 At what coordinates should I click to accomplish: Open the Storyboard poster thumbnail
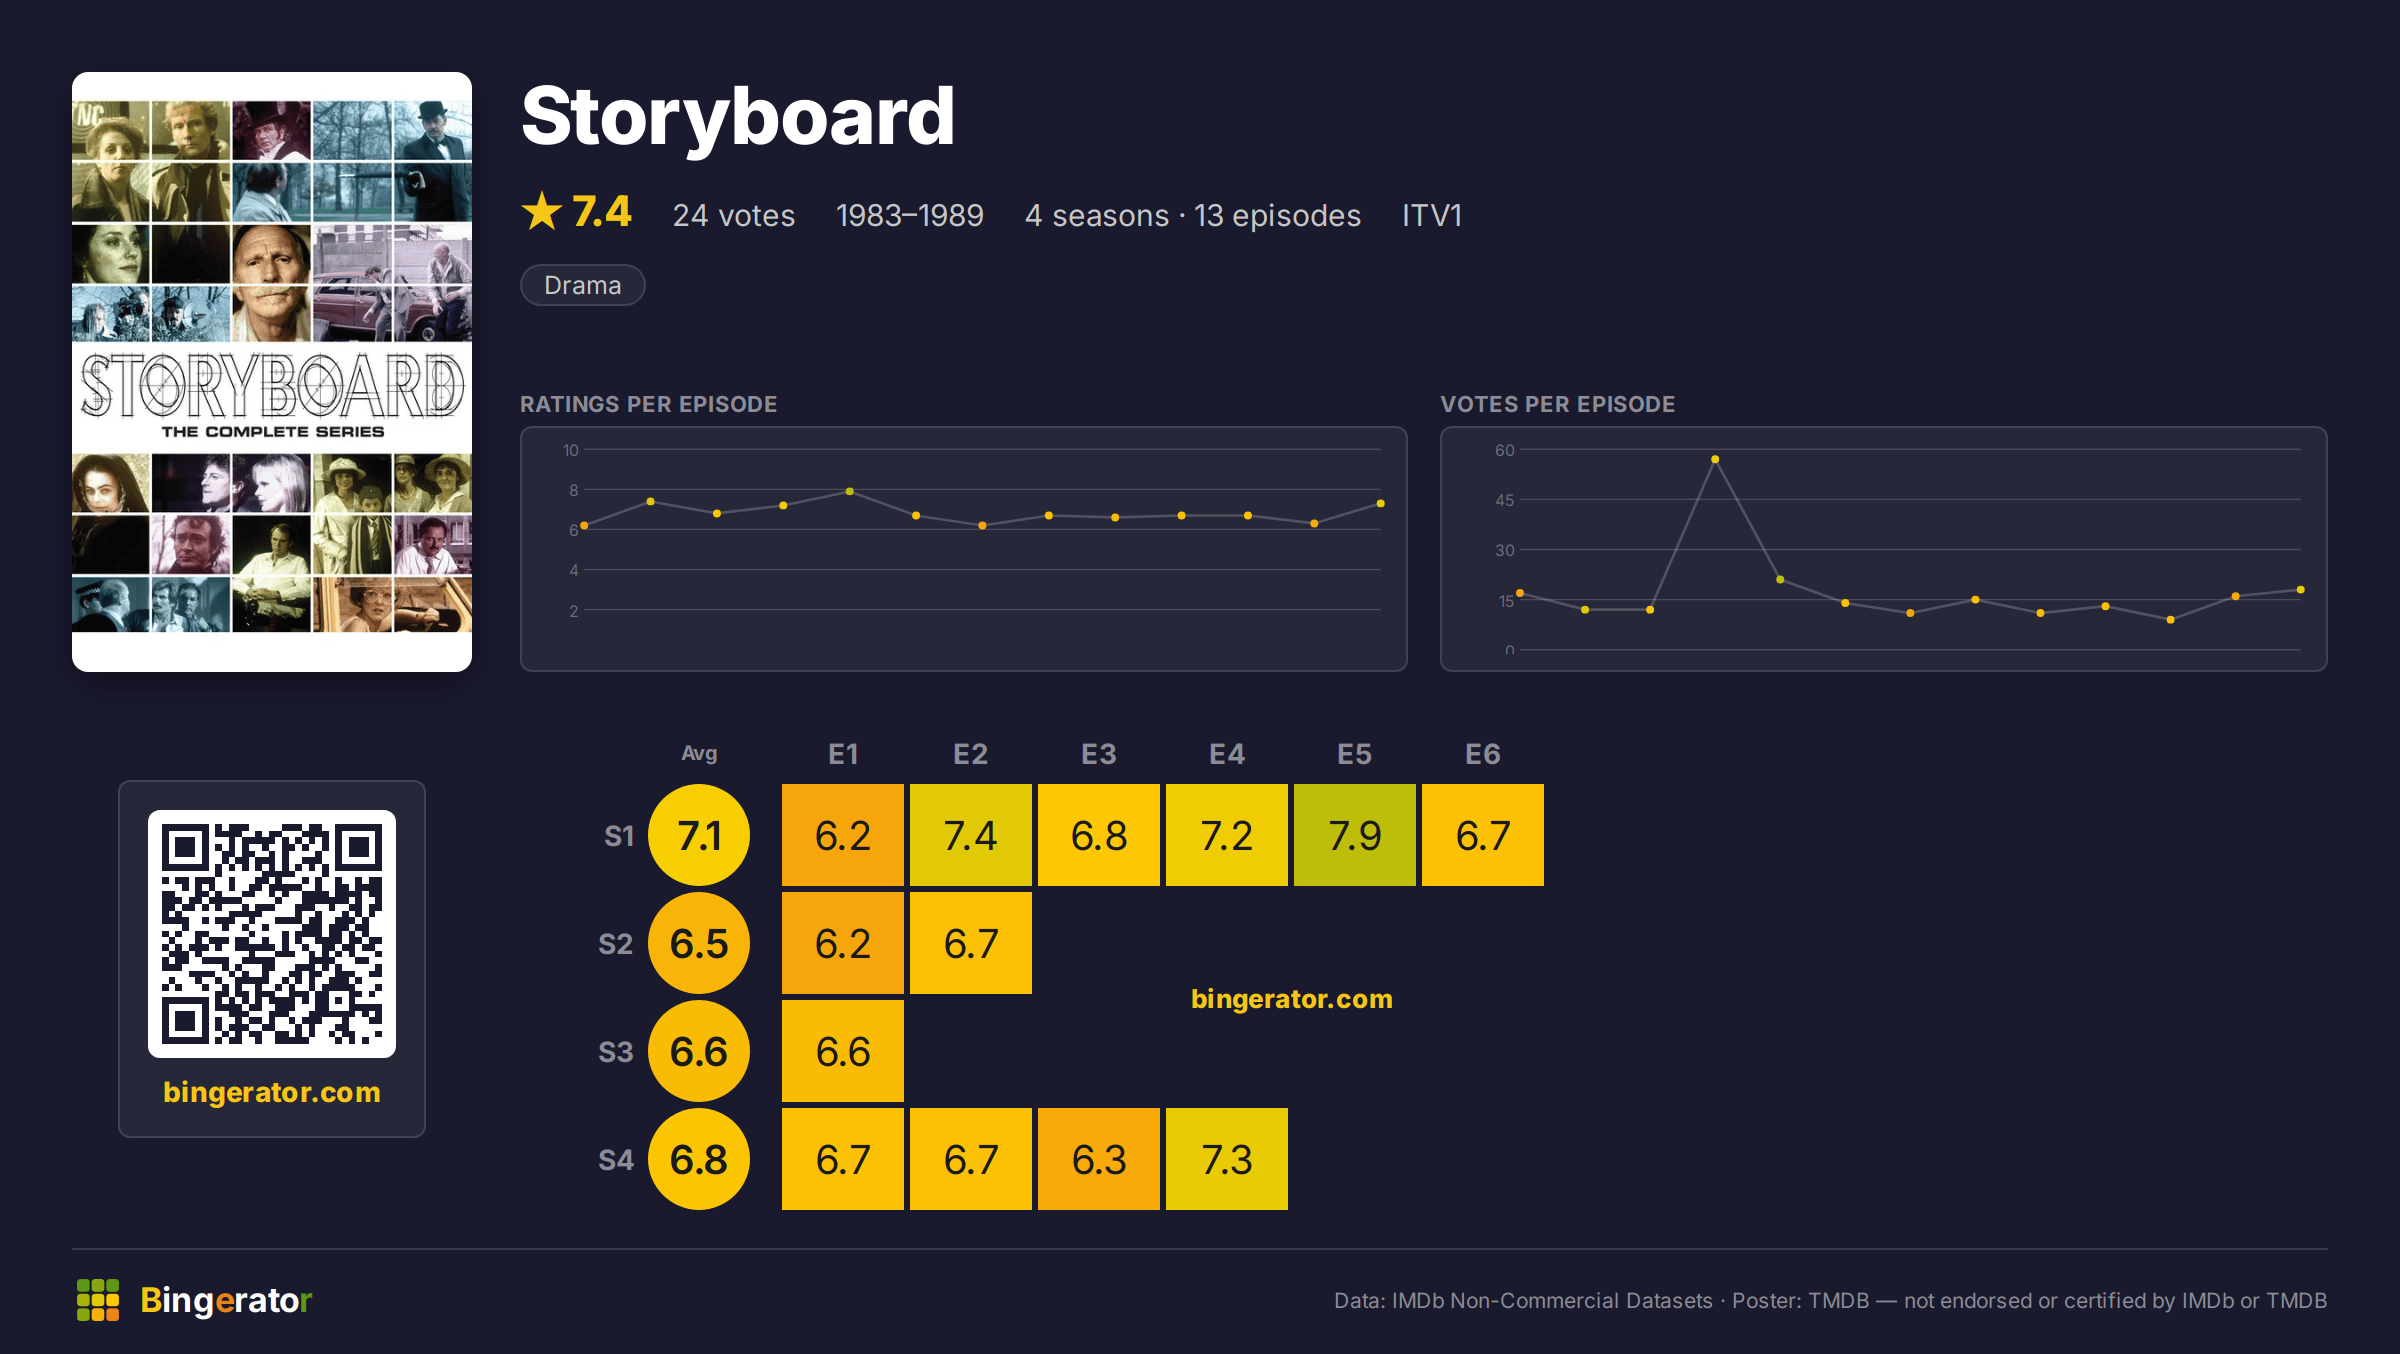click(x=272, y=371)
